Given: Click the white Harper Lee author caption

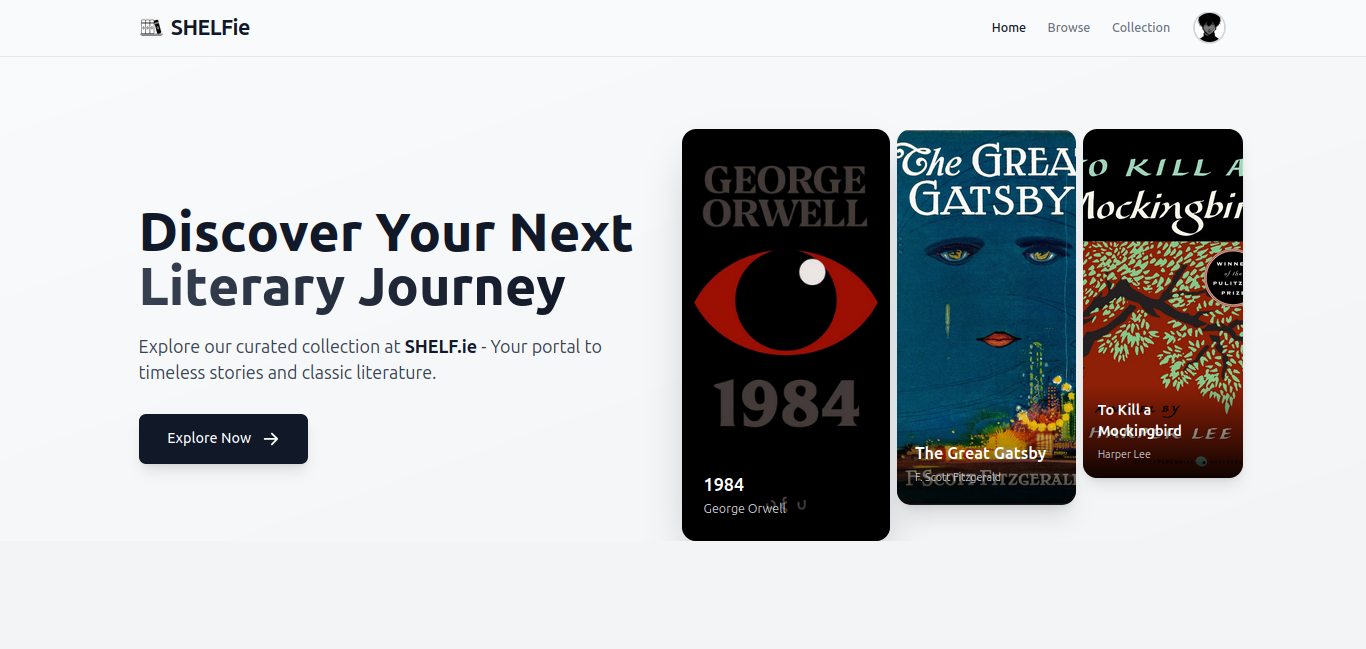Looking at the screenshot, I should [1124, 454].
